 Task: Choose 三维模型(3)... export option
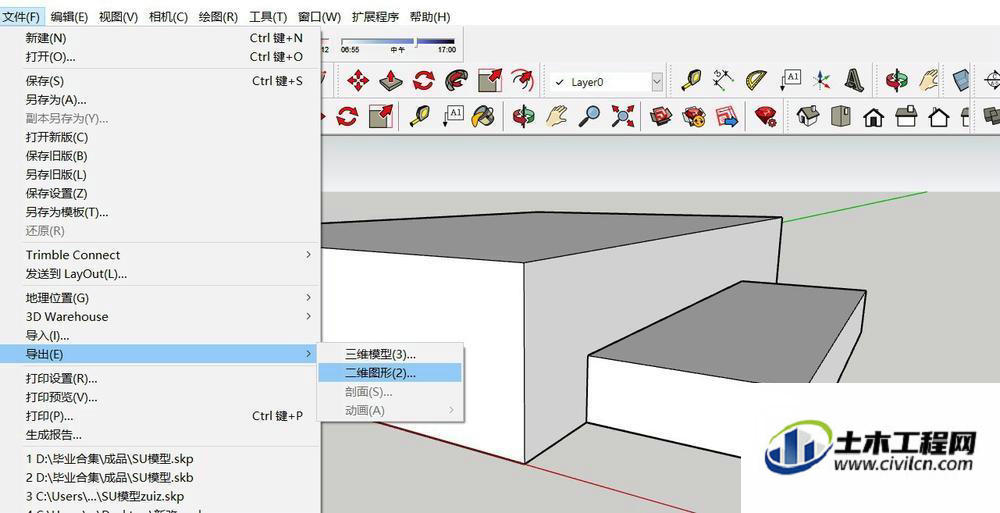pos(390,354)
